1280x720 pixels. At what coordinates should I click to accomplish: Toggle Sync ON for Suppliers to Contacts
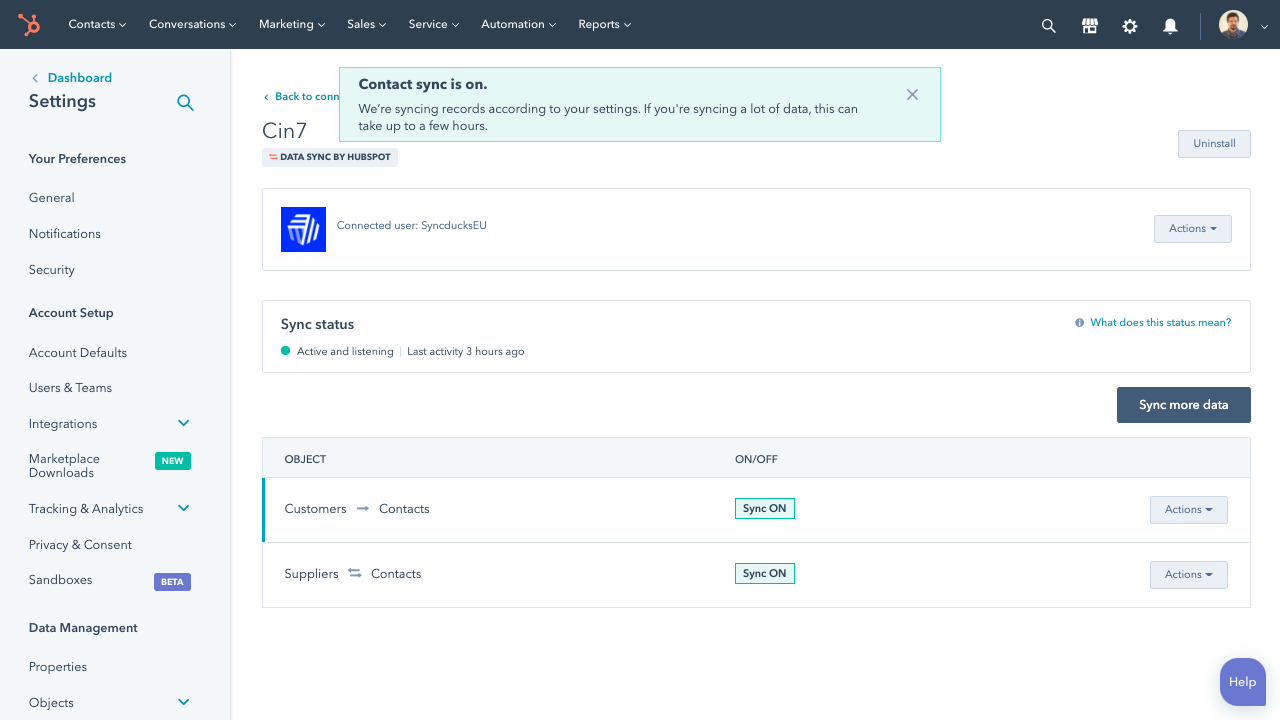point(764,574)
